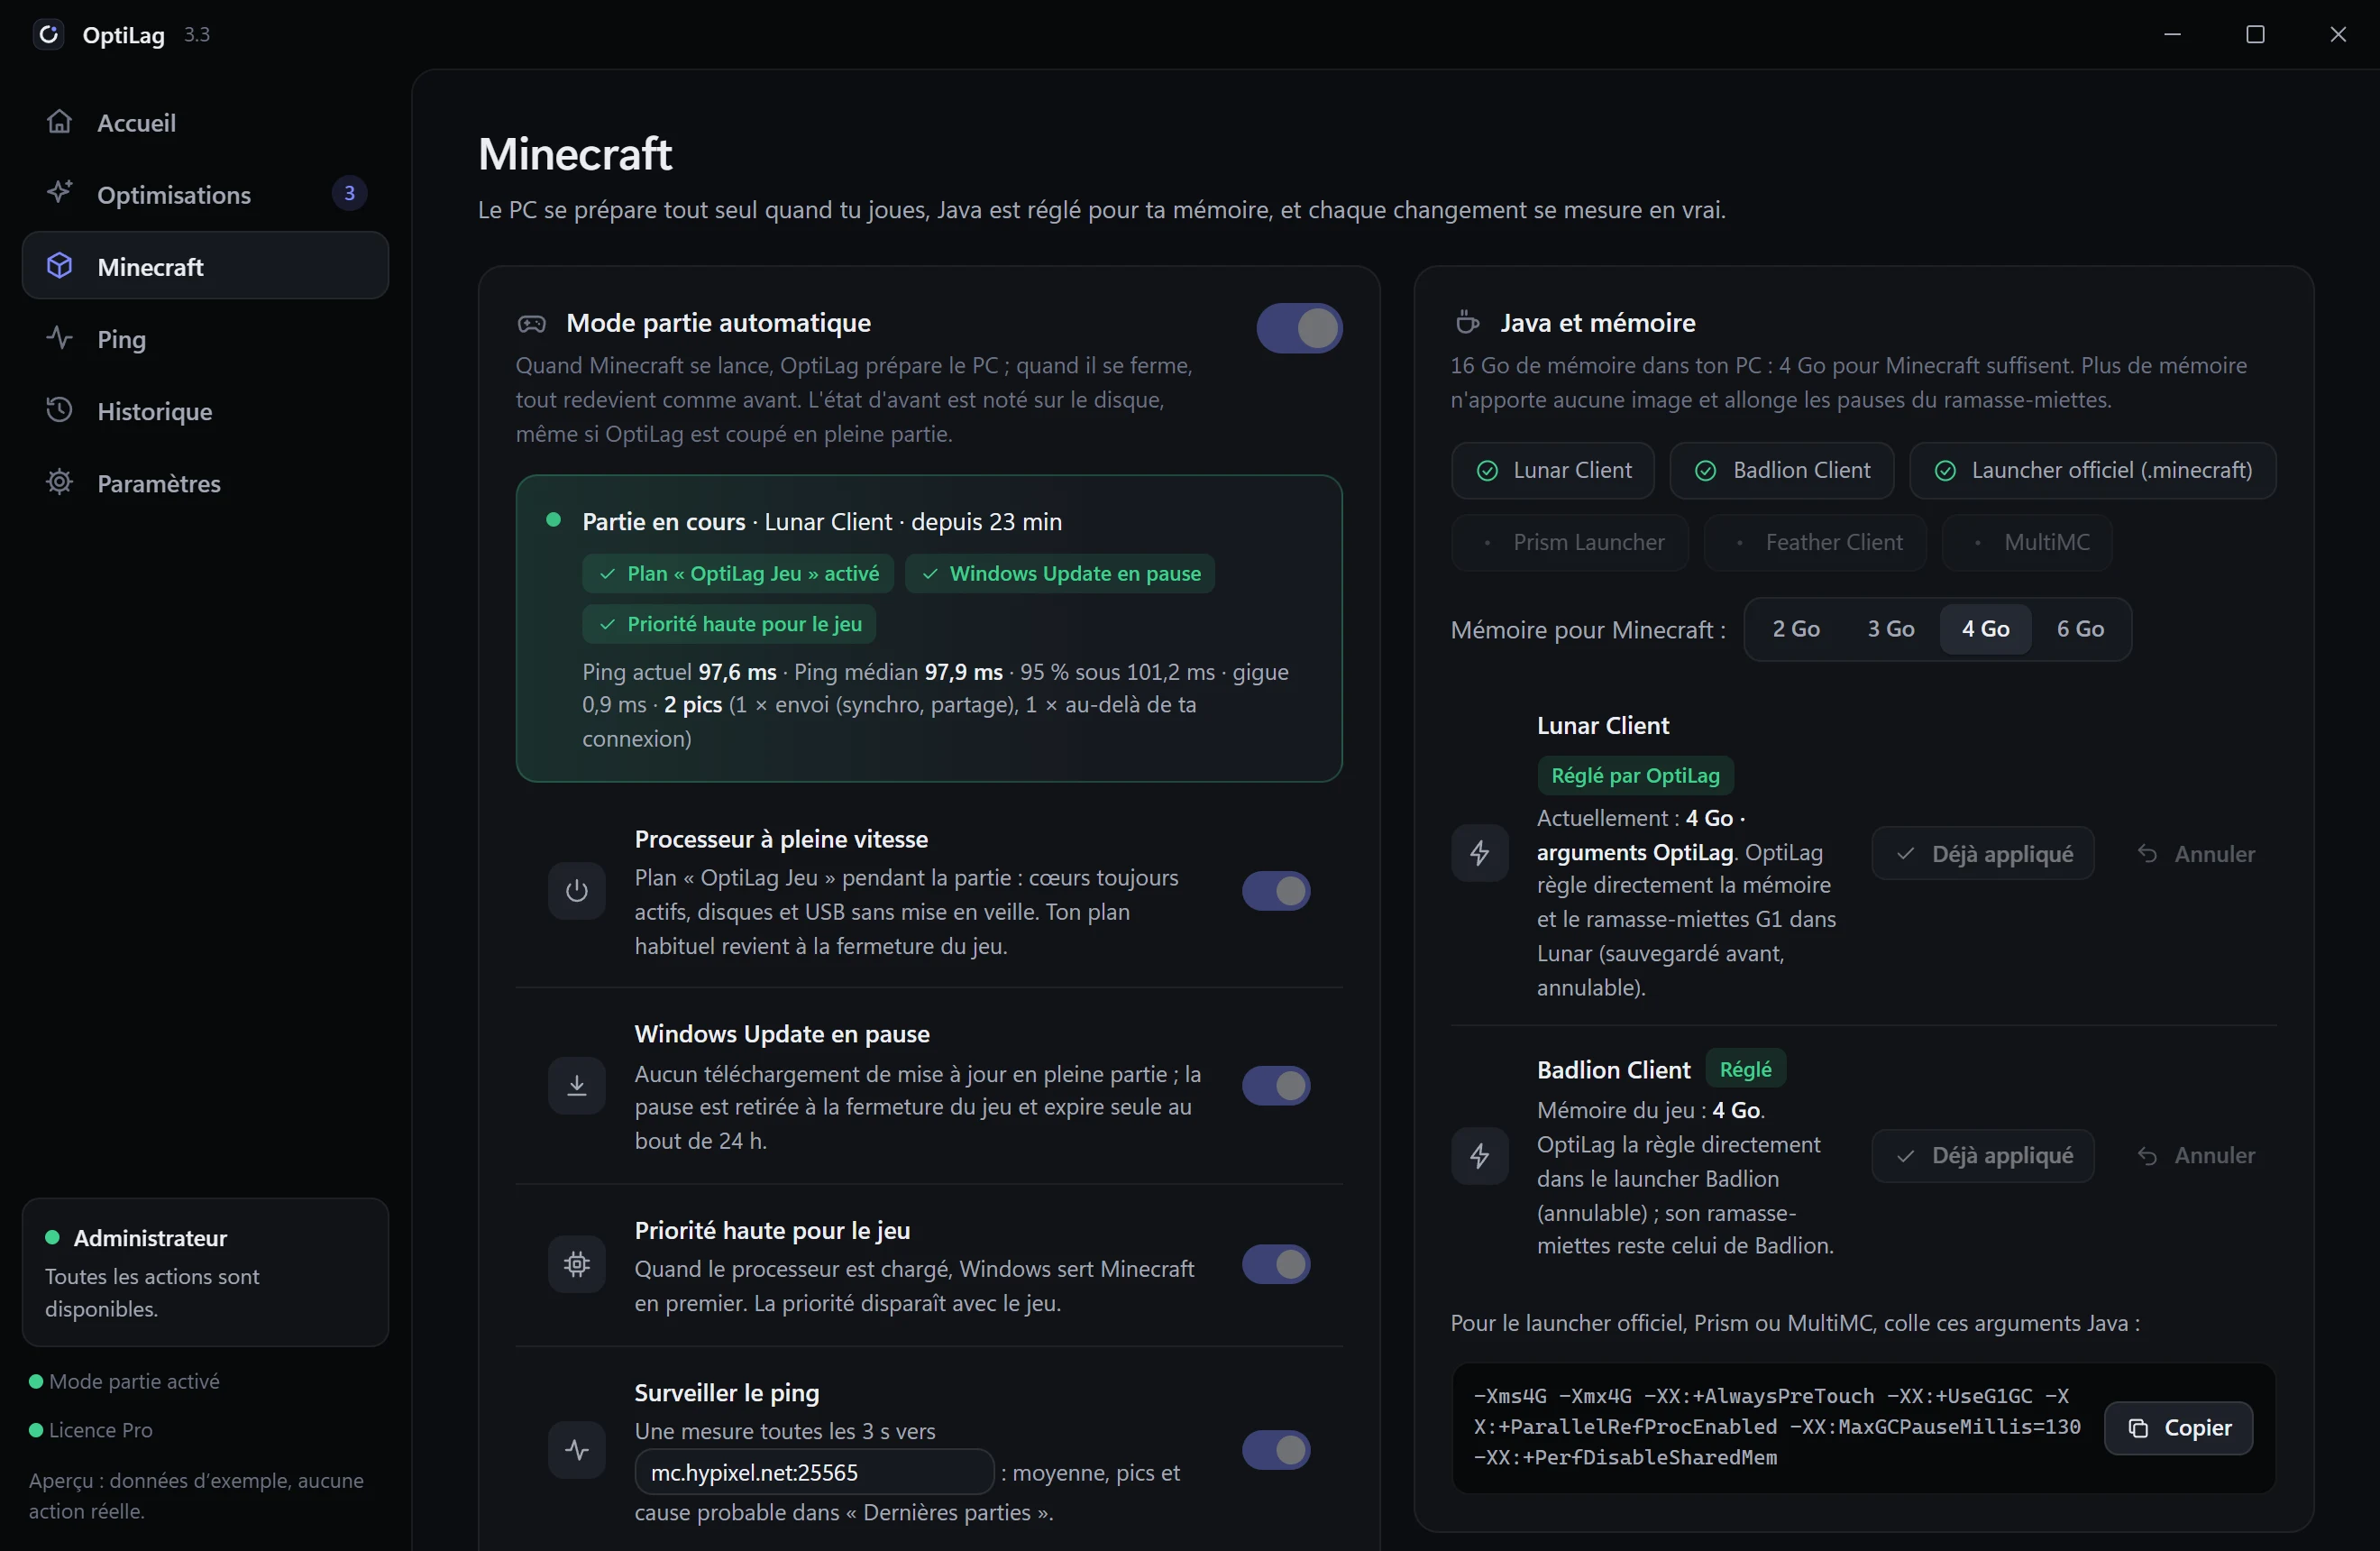Click the coffee cup icon beside Java et mémoire
Image resolution: width=2380 pixels, height=1551 pixels.
pos(1467,322)
